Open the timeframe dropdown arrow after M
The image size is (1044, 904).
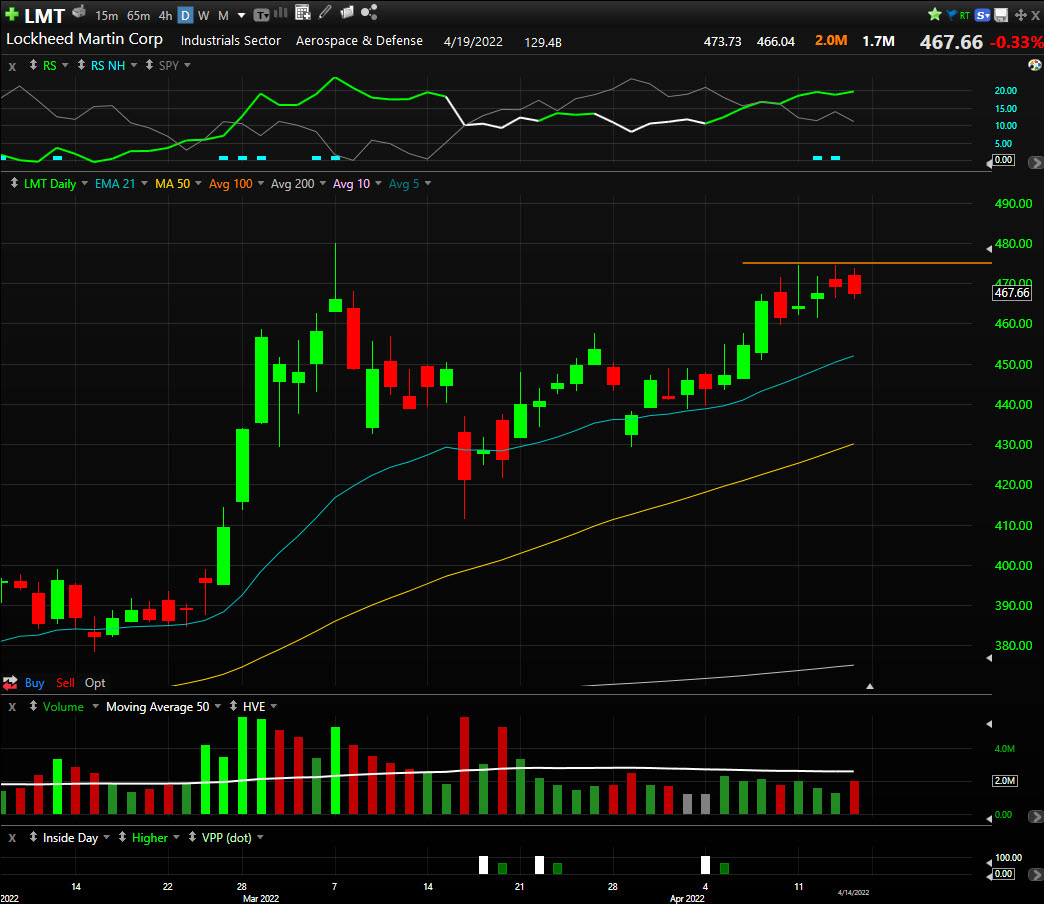coord(242,15)
